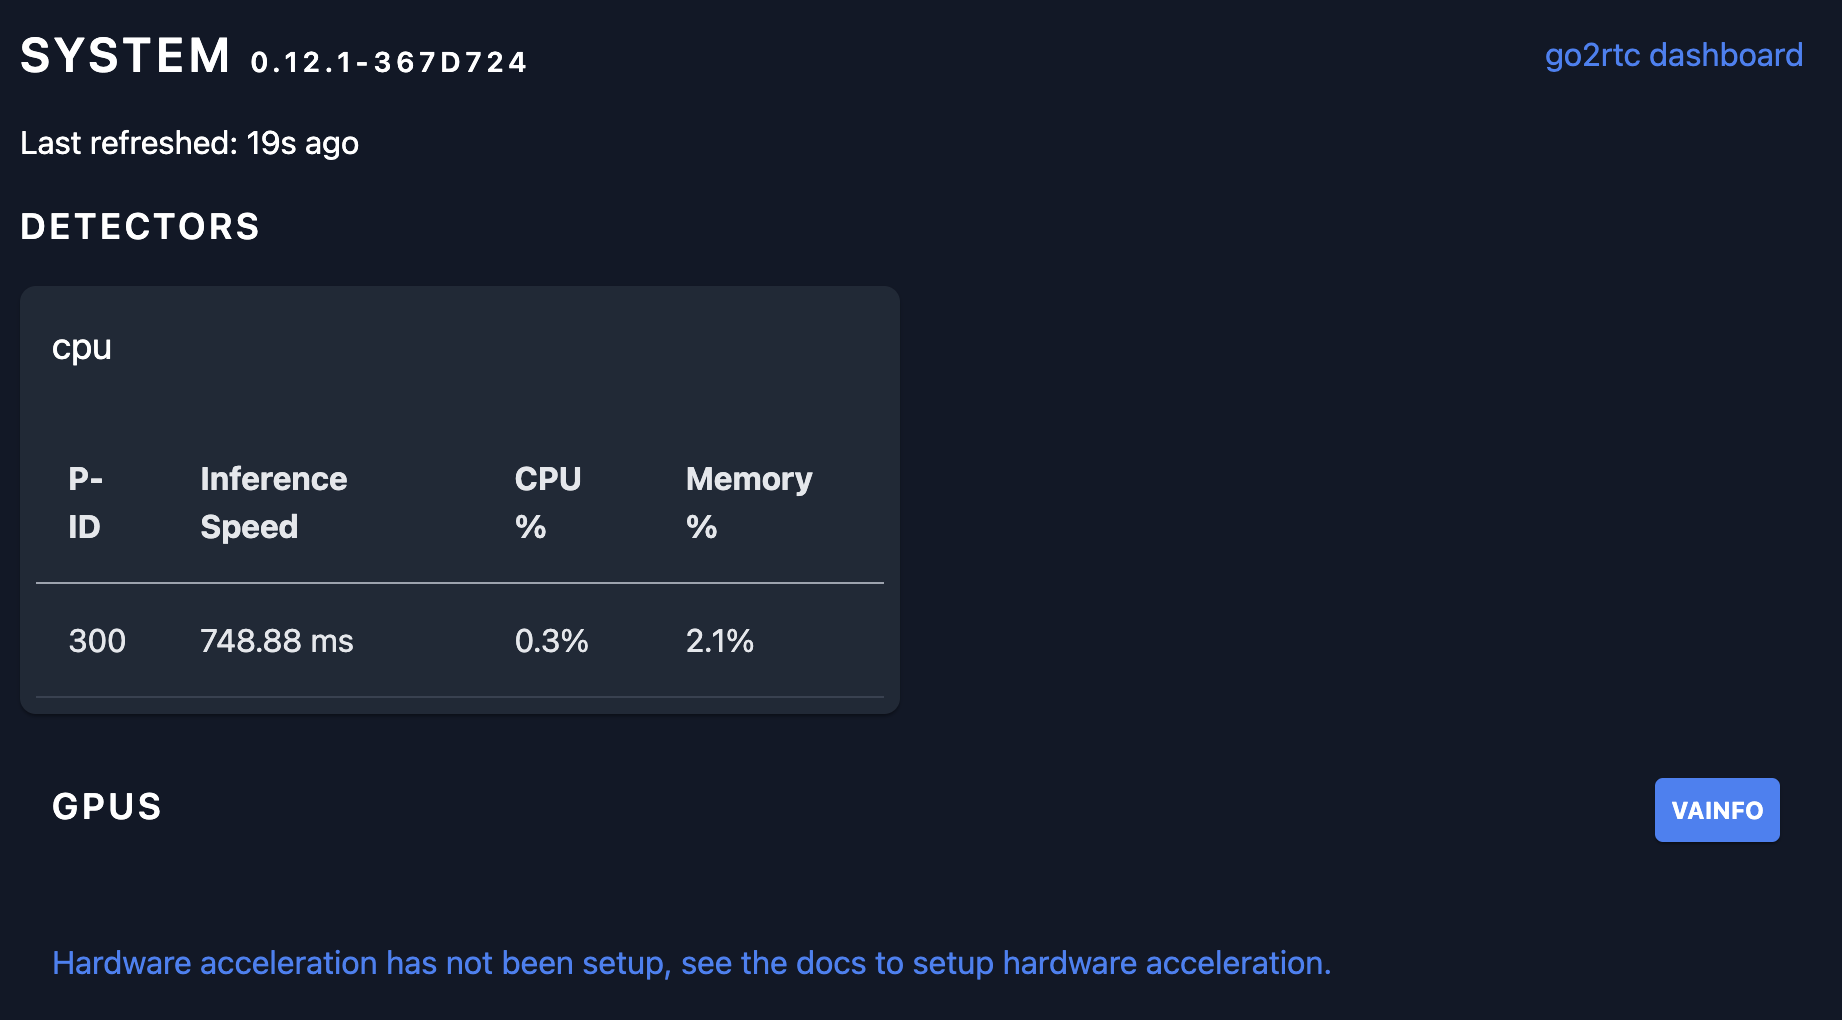Image resolution: width=1842 pixels, height=1020 pixels.
Task: Click the VAINFO button
Action: coord(1716,810)
